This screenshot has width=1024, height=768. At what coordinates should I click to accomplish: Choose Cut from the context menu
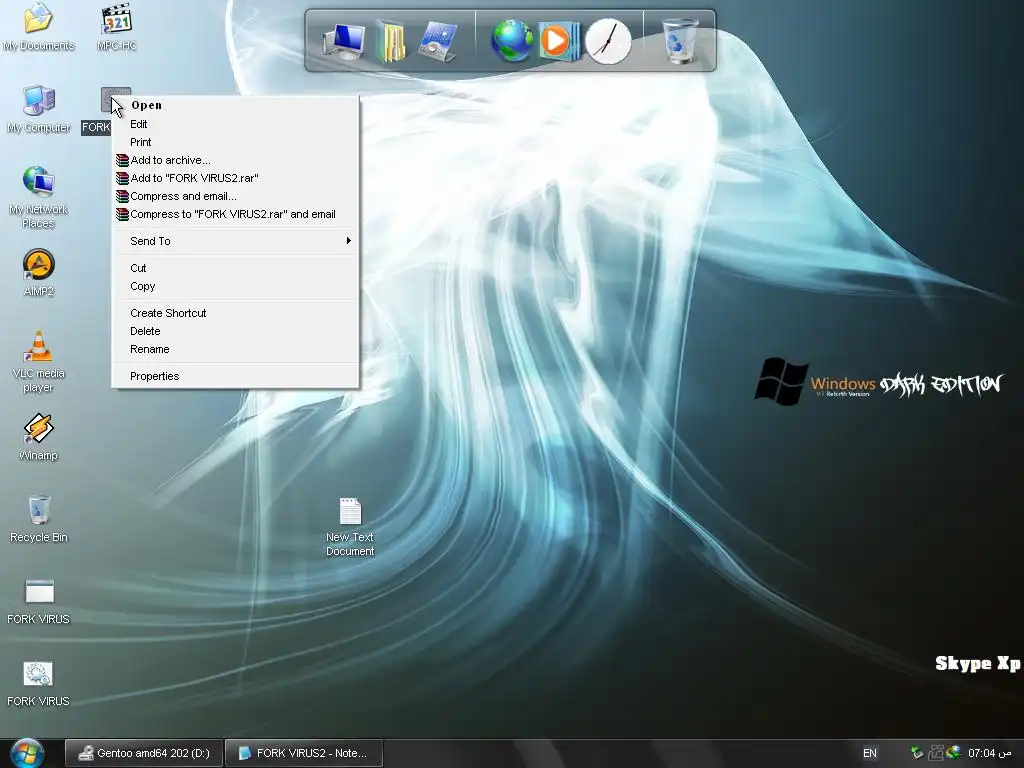(235, 268)
